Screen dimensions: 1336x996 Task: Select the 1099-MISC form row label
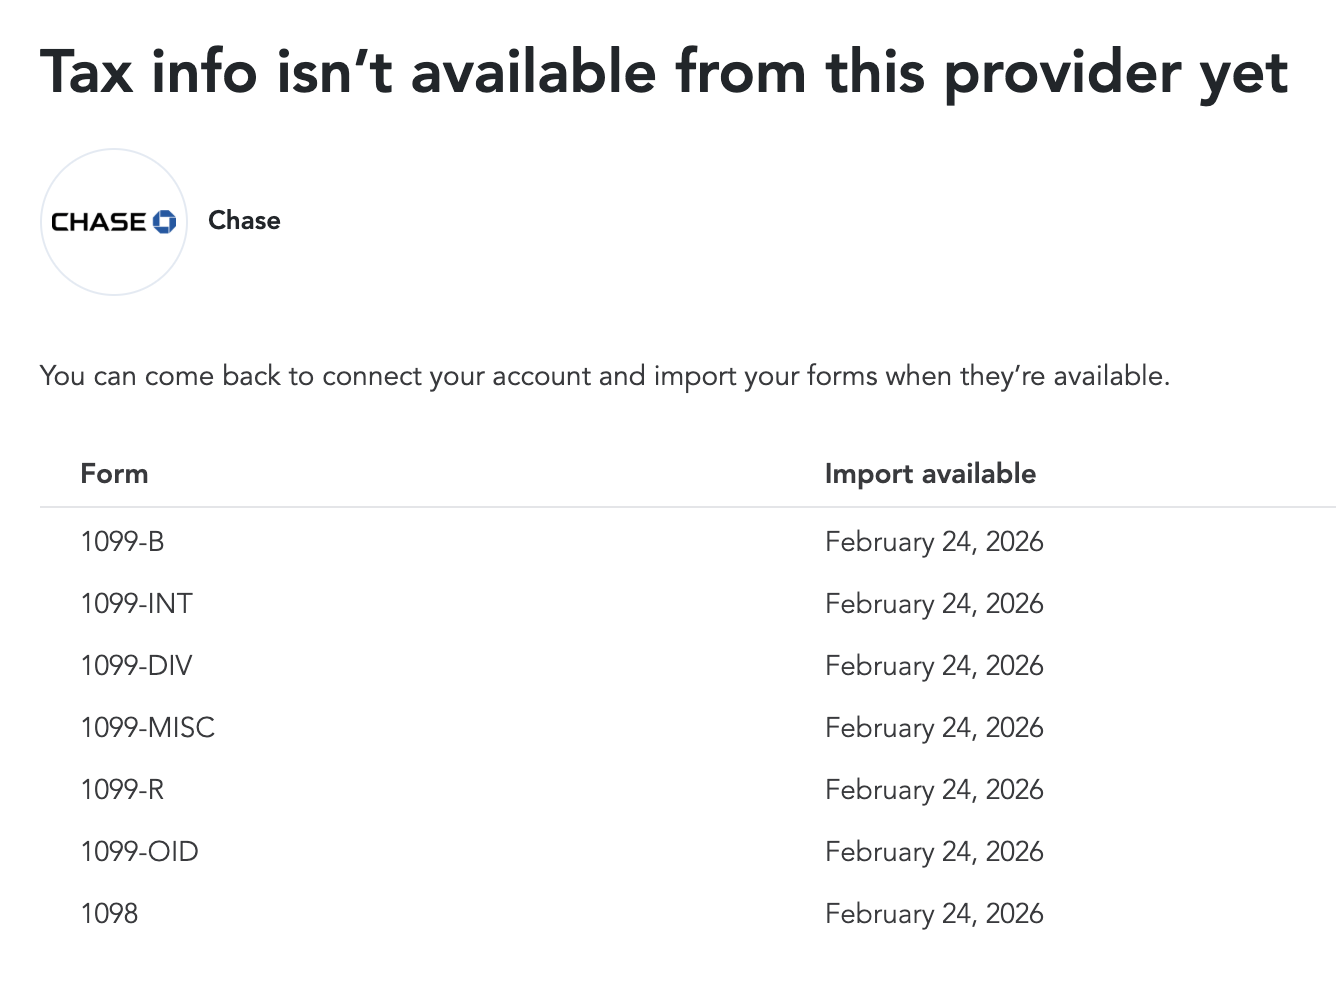click(147, 728)
